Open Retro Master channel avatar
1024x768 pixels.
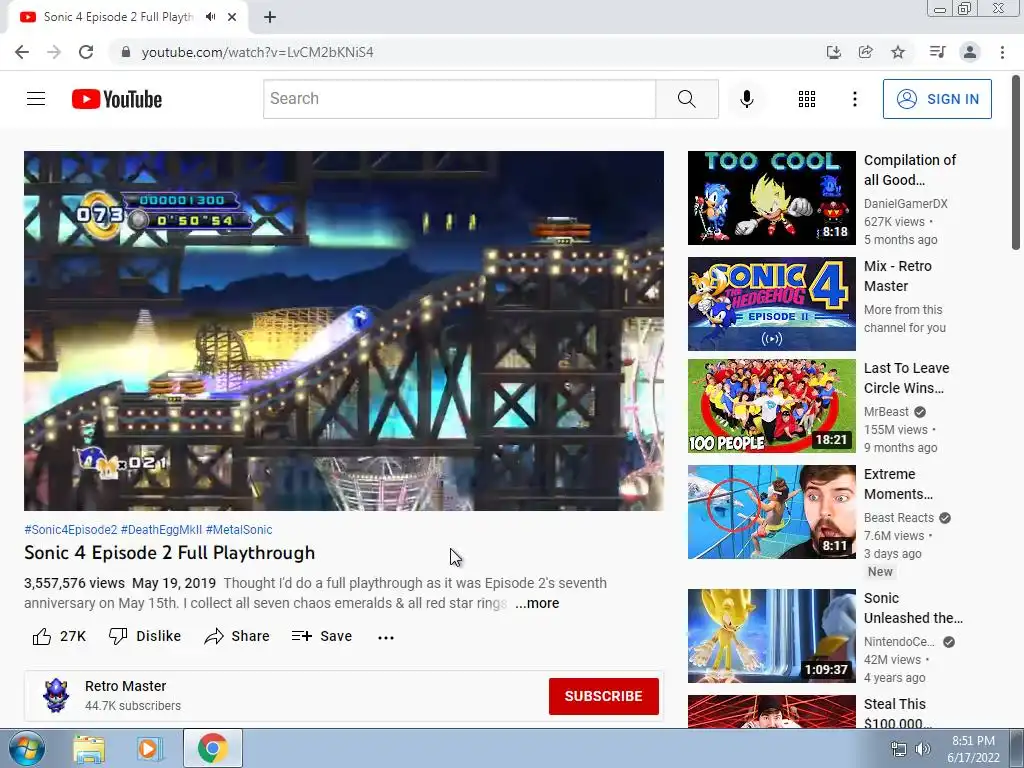(56, 696)
